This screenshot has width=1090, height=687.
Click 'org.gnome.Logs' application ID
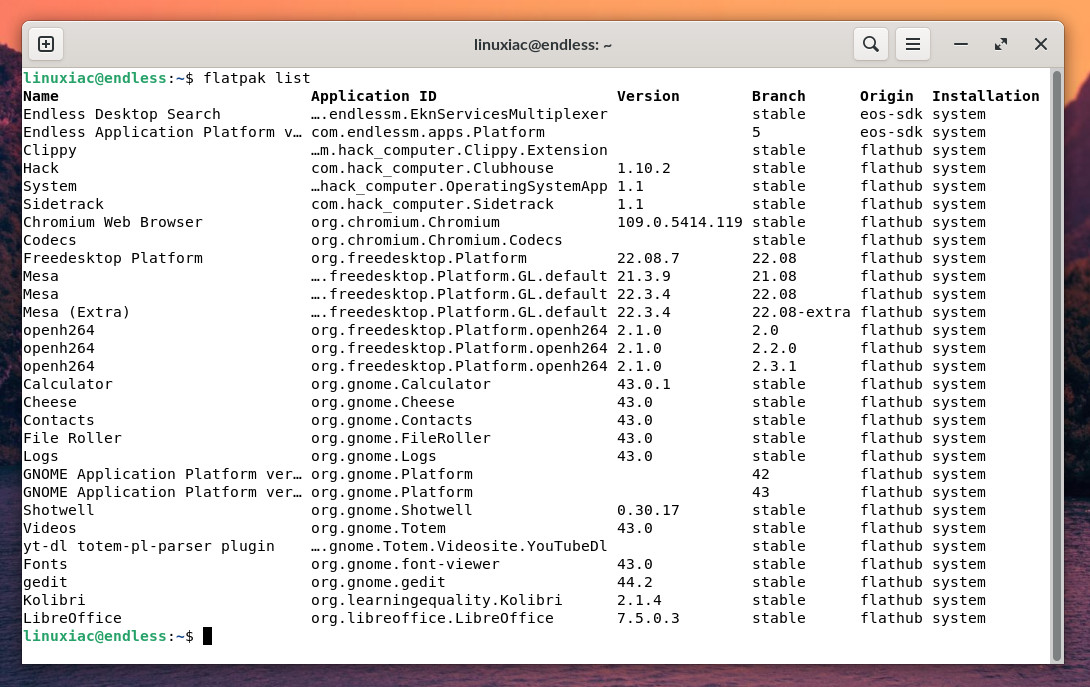[x=373, y=457]
